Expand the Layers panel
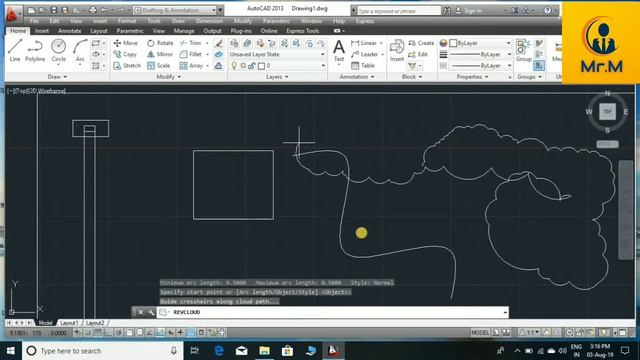 coord(277,77)
